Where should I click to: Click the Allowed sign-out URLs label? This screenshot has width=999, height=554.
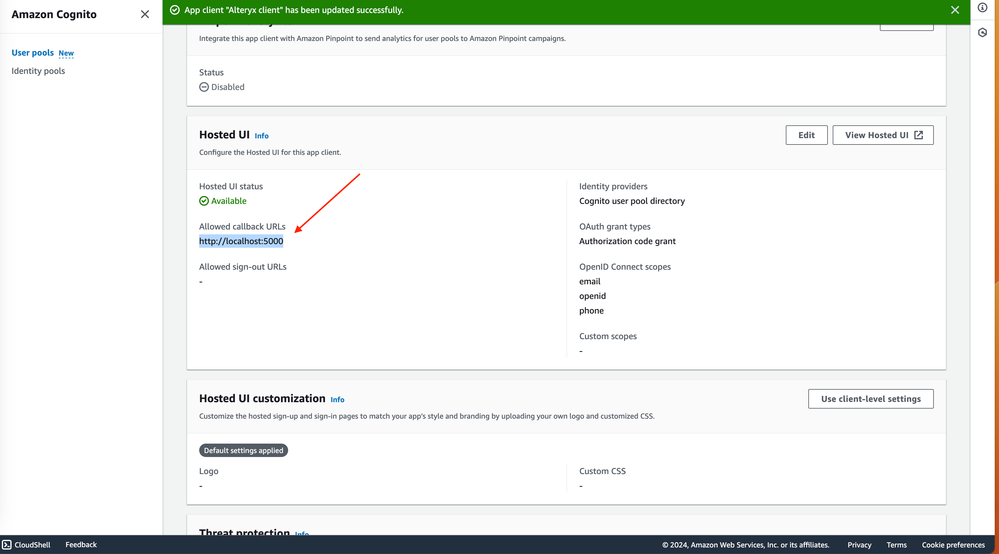tap(242, 267)
